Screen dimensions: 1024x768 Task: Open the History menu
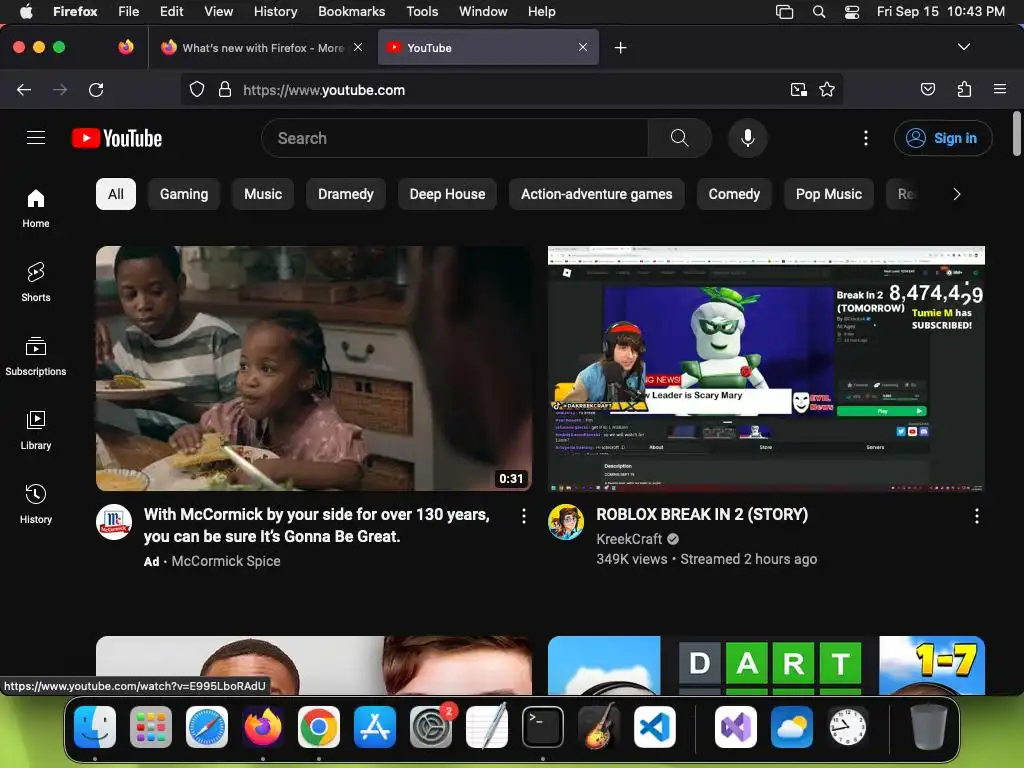[276, 11]
